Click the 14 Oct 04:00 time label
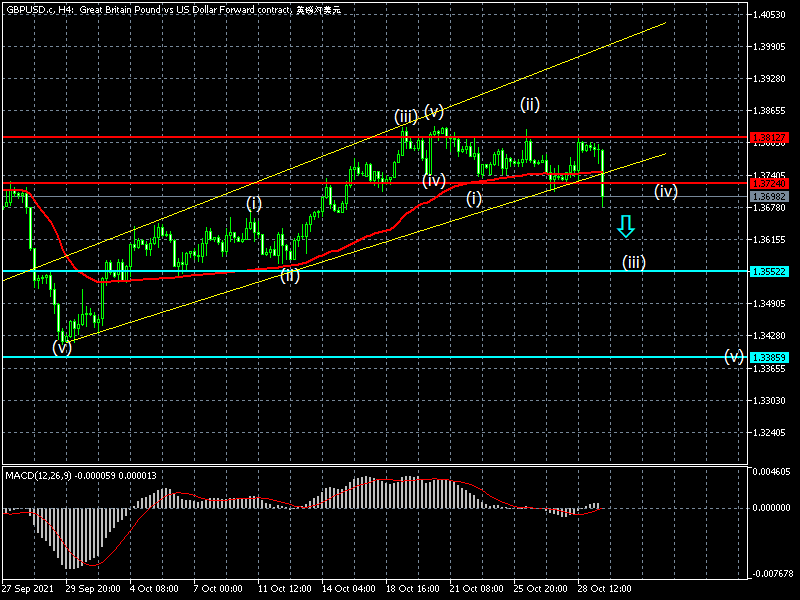 point(349,589)
